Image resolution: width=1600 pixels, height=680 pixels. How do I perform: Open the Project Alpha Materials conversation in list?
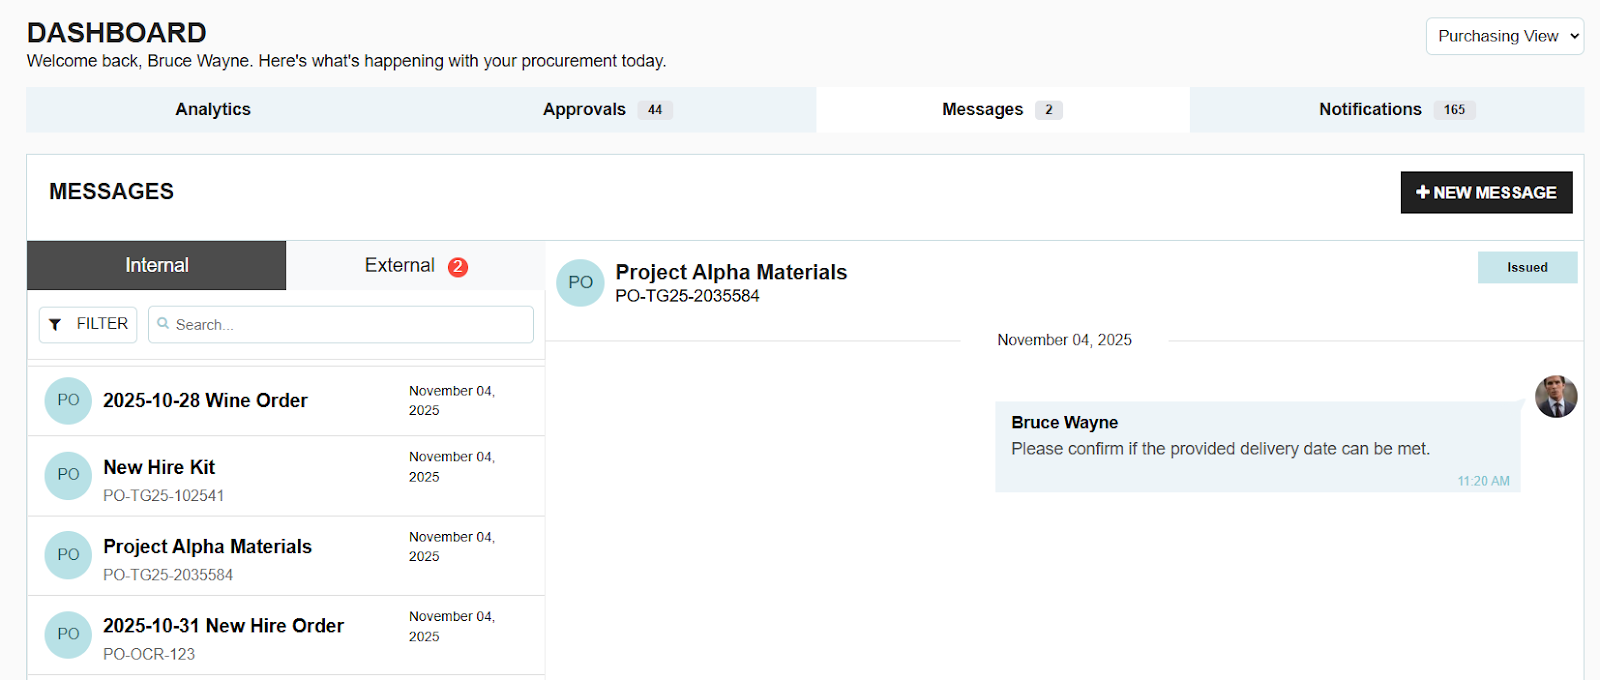[x=207, y=547]
